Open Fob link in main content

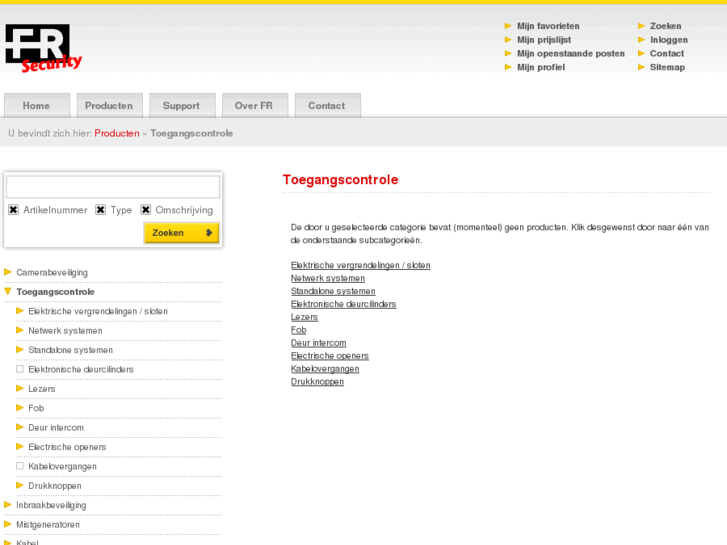click(x=299, y=330)
